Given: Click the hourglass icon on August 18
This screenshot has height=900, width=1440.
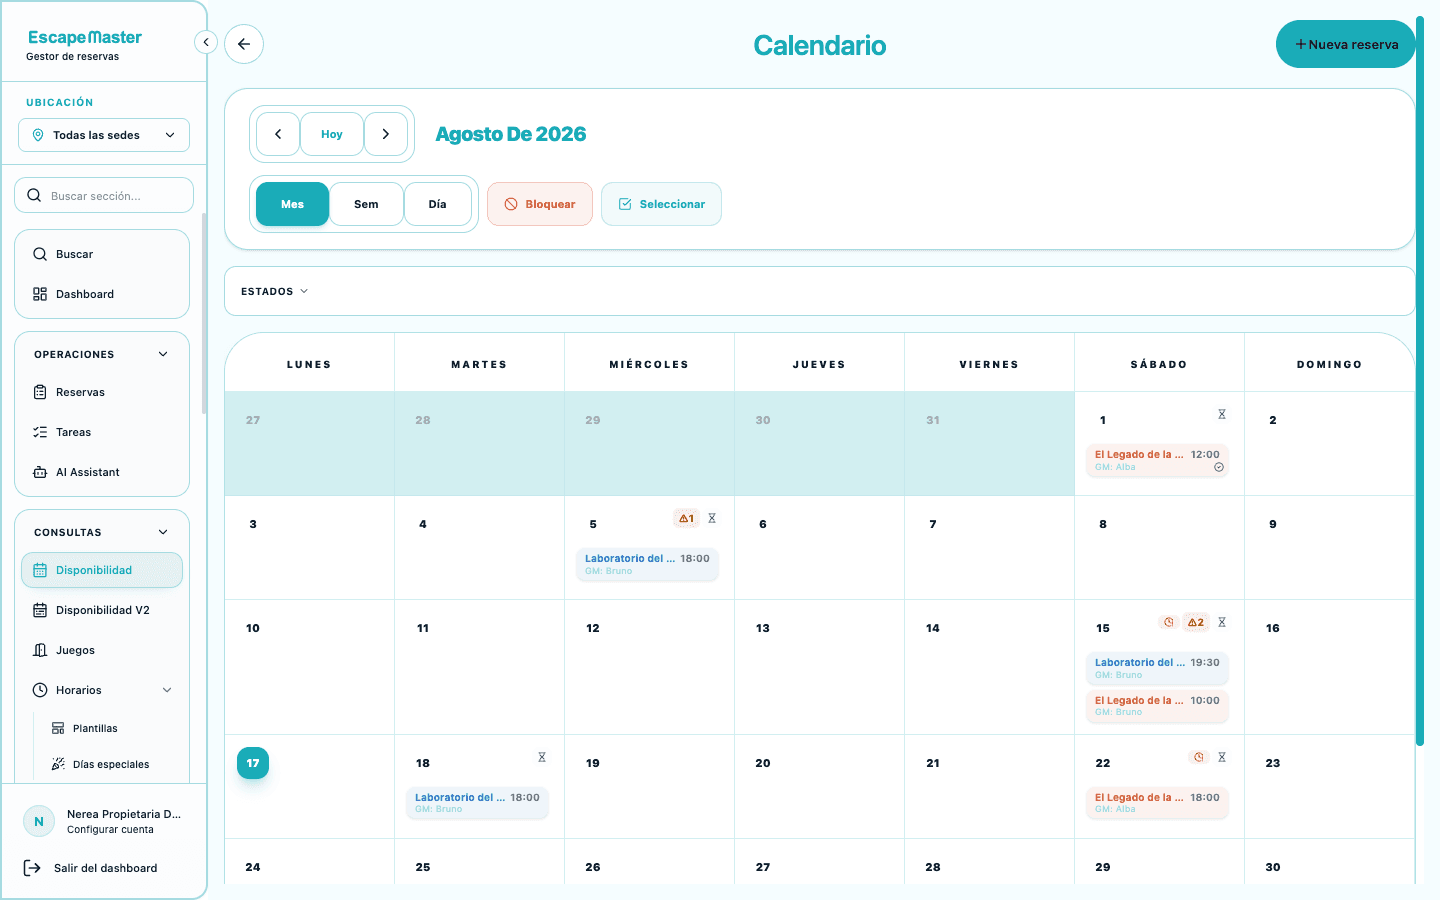Looking at the screenshot, I should pos(542,757).
